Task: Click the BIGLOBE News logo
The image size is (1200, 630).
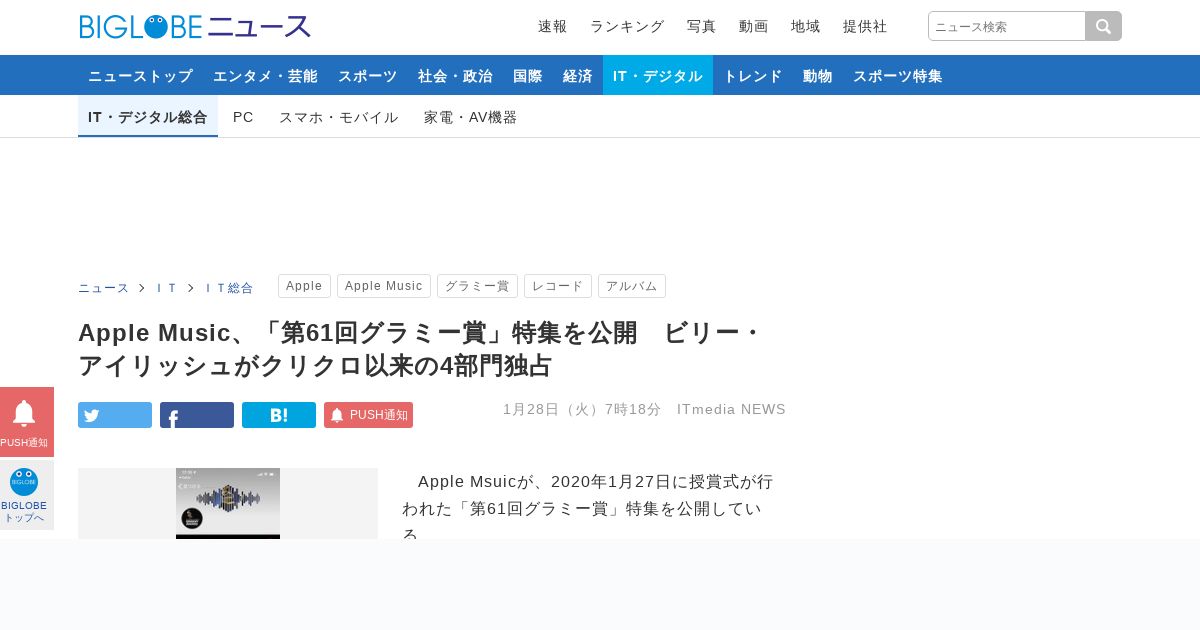Action: tap(195, 27)
